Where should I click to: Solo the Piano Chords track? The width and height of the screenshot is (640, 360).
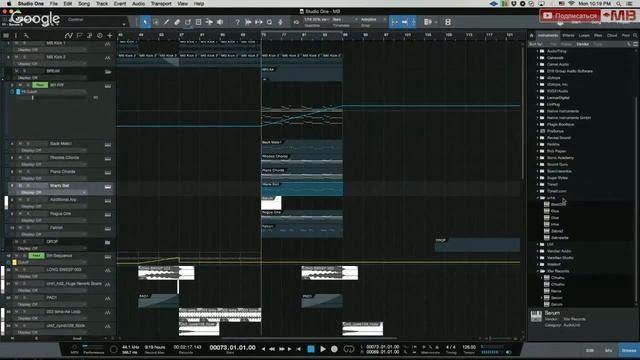27,172
